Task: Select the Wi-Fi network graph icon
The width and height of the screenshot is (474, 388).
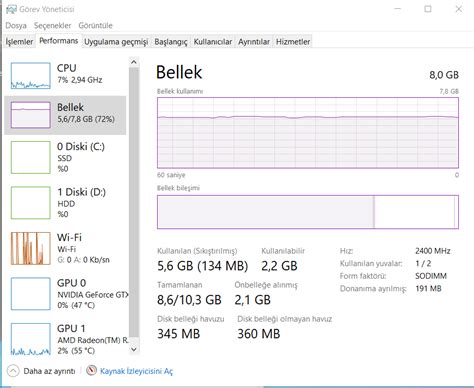Action: (31, 248)
